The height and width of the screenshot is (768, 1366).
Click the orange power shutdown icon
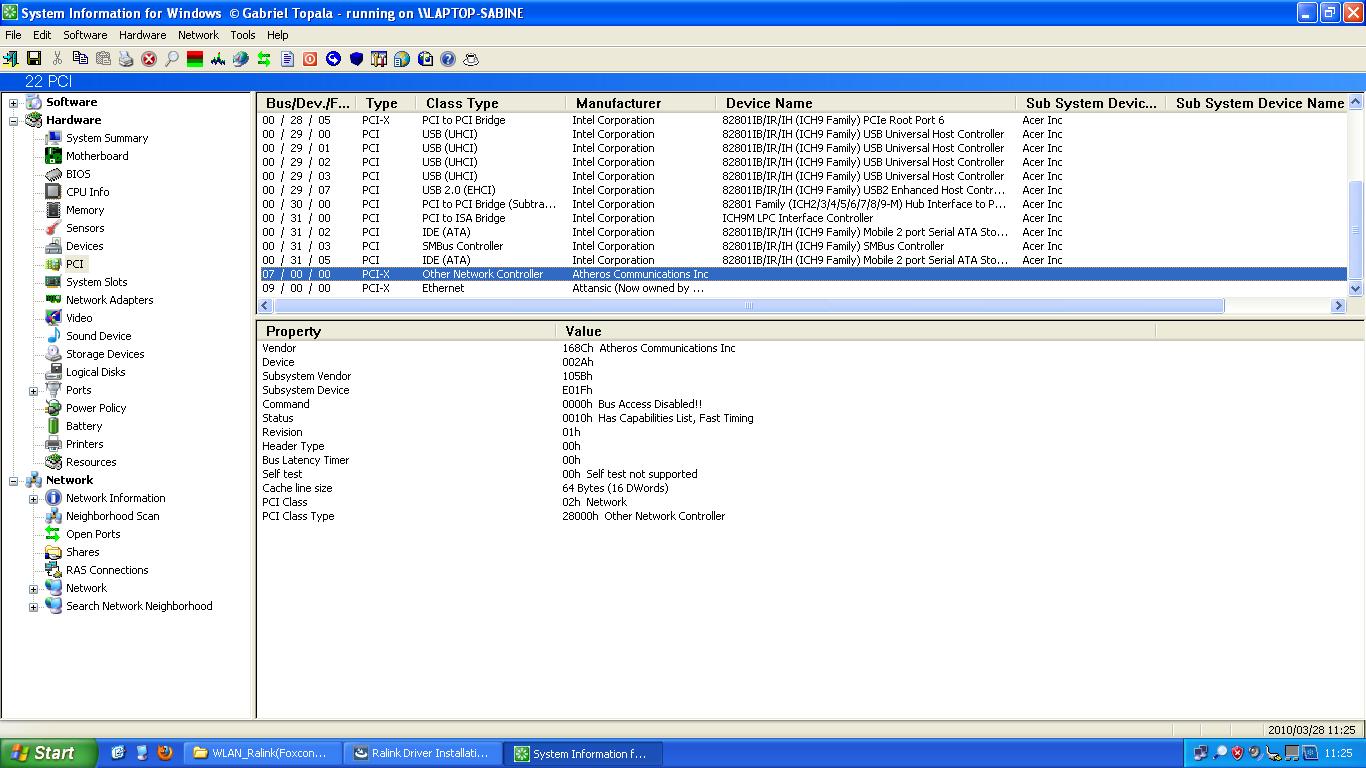click(310, 59)
